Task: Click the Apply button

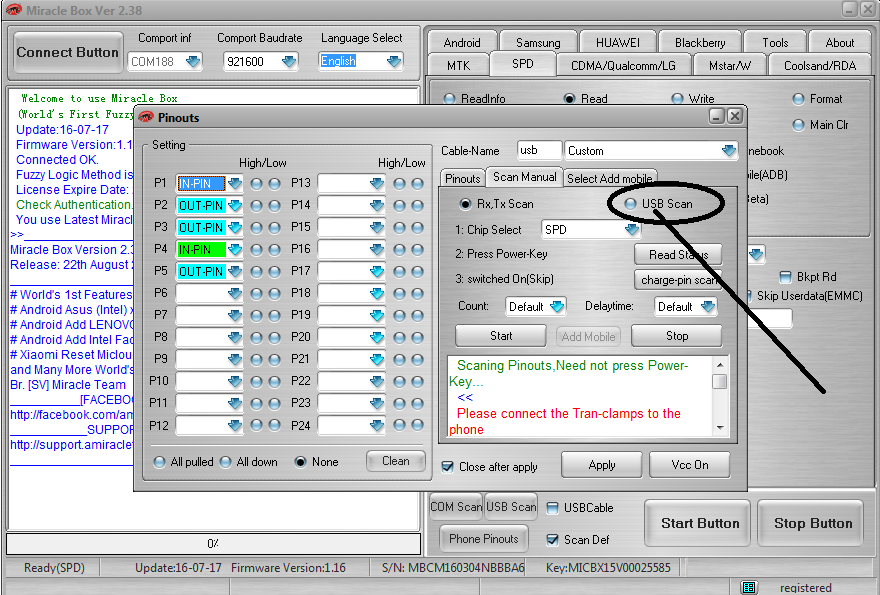Action: click(602, 465)
